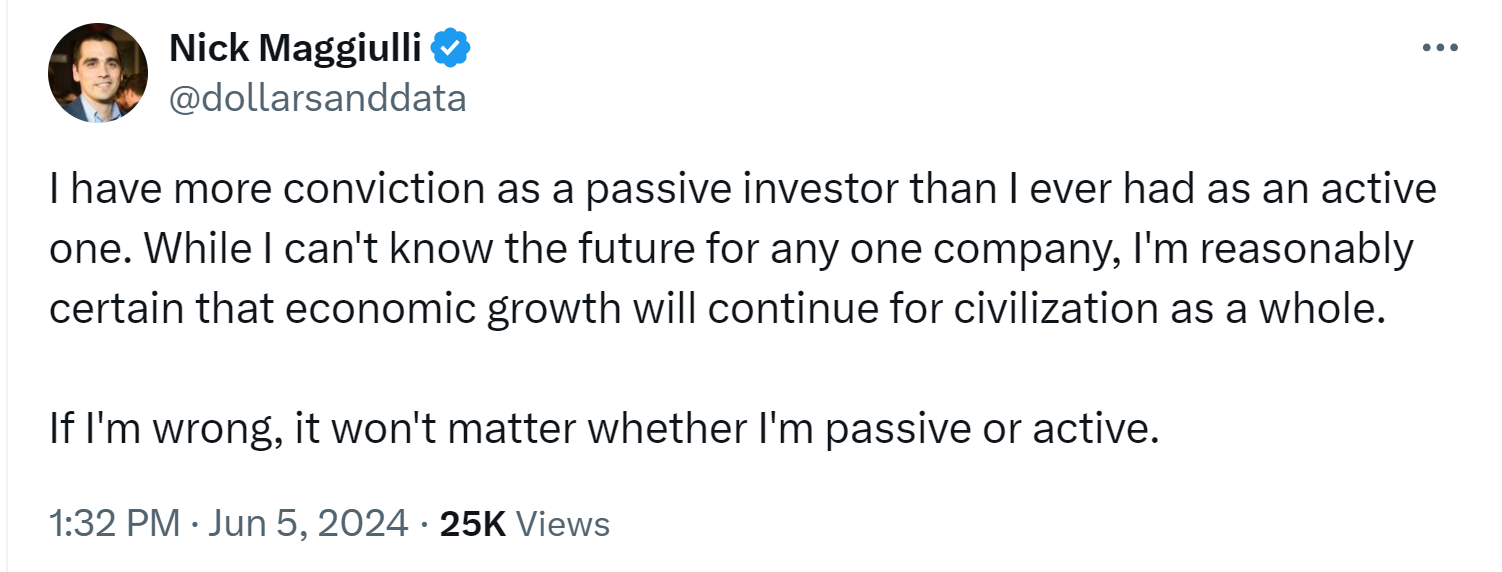Open the @dollarsanddata handle link
1502x572 pixels.
317,98
